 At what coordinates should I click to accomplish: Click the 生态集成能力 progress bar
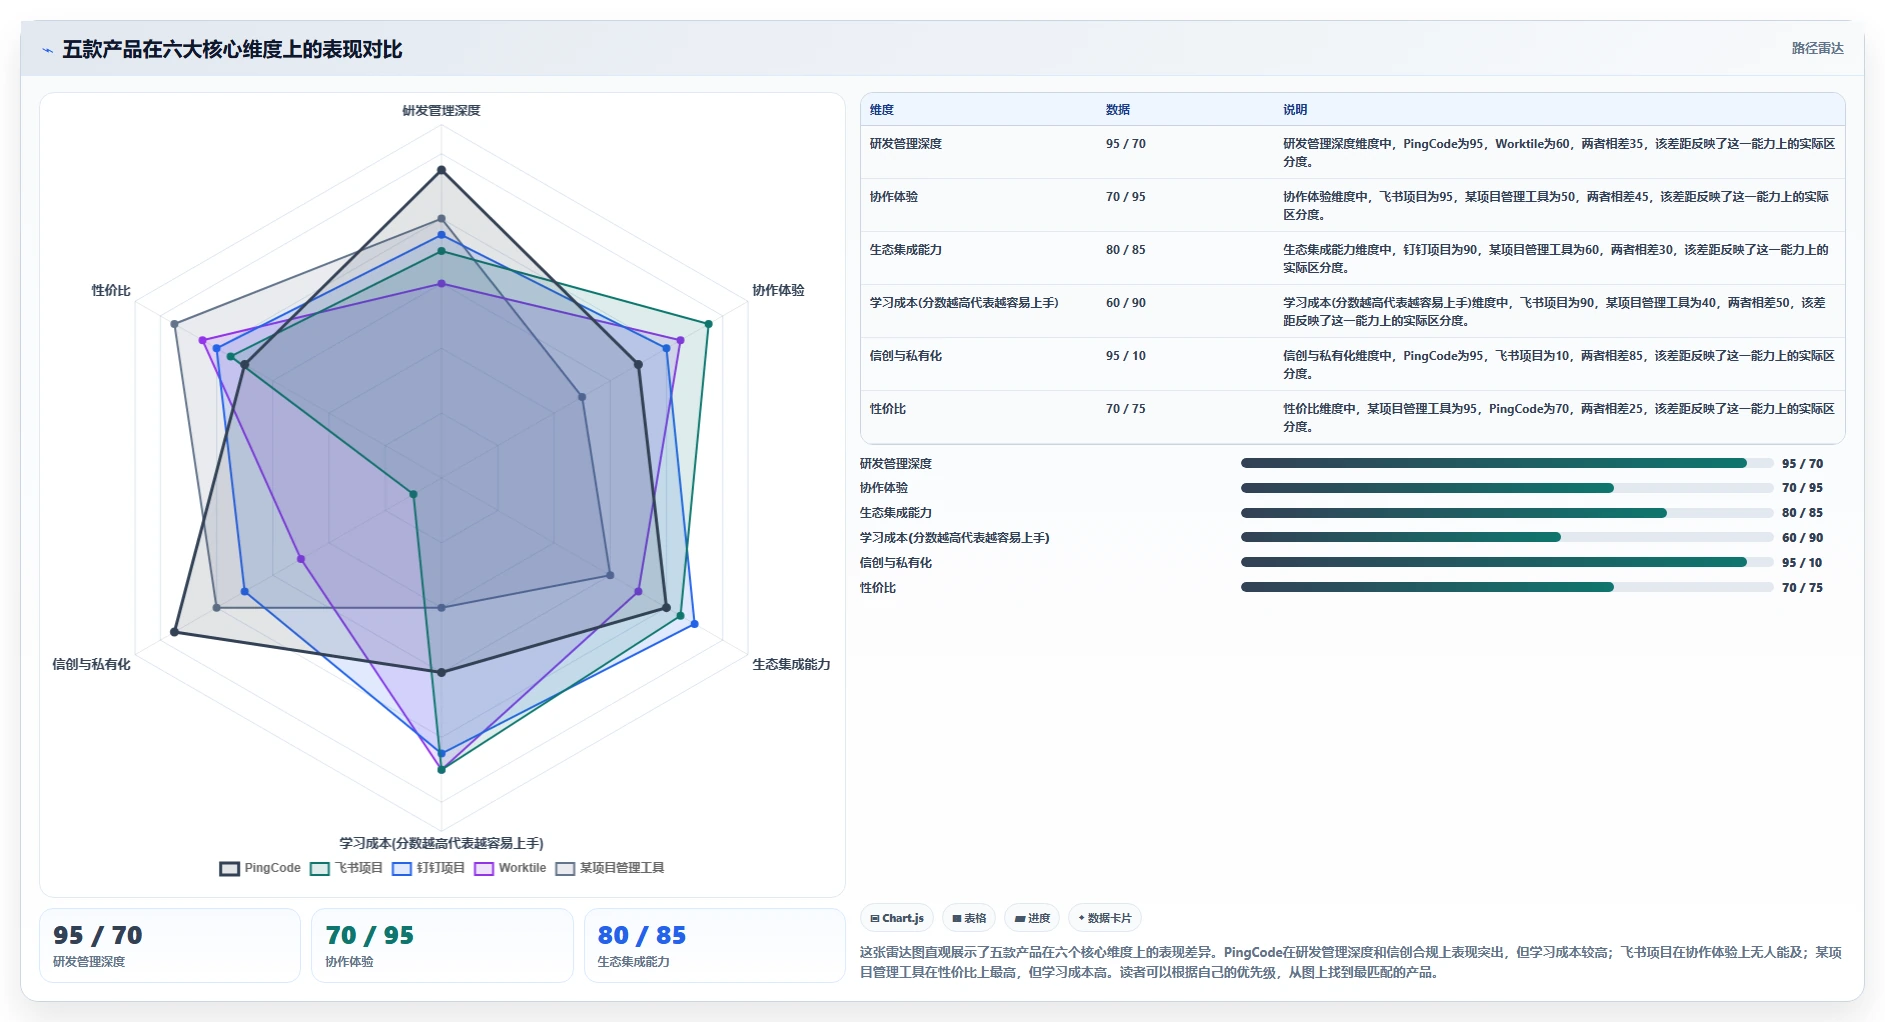pos(1507,513)
